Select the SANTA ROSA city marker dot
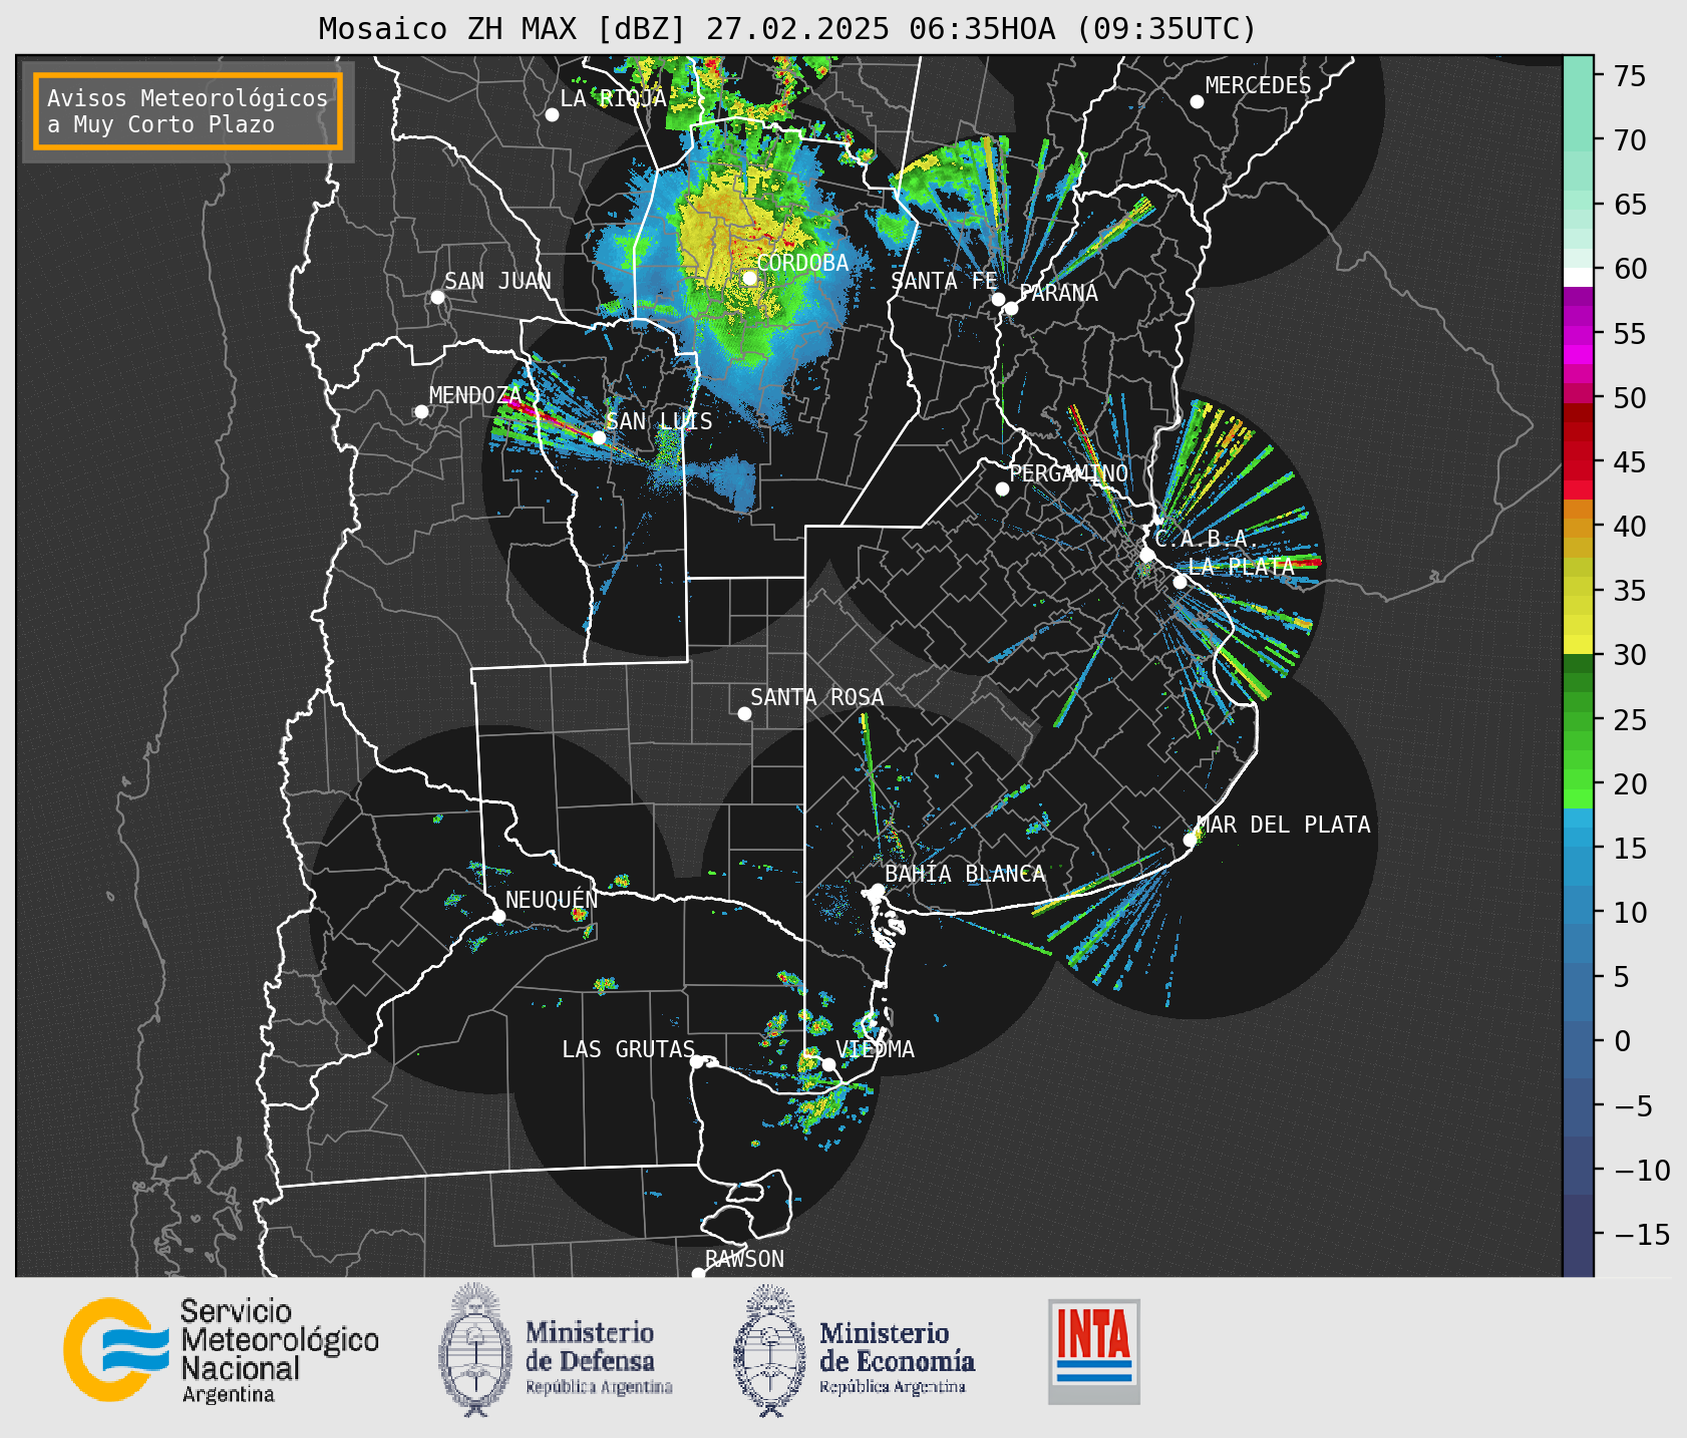Screen dimensions: 1687x1438 [744, 713]
